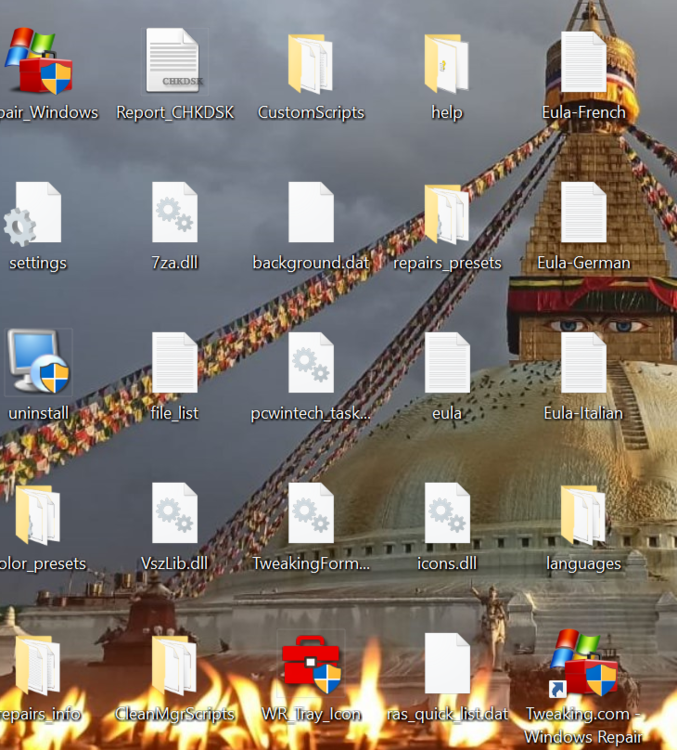Screen dimensions: 677x750
Task: Click the "Eula-French" file name label
Action: (x=583, y=113)
